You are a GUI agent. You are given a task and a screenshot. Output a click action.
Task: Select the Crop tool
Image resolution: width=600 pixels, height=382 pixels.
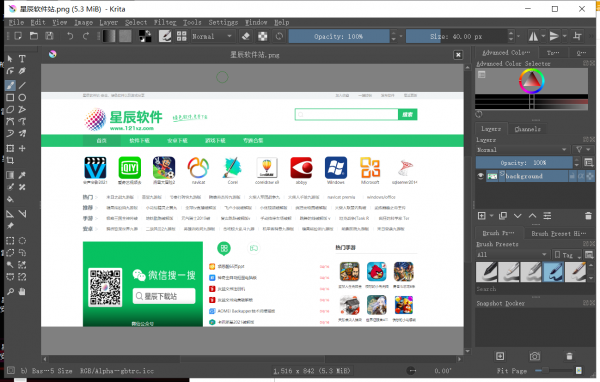10,160
